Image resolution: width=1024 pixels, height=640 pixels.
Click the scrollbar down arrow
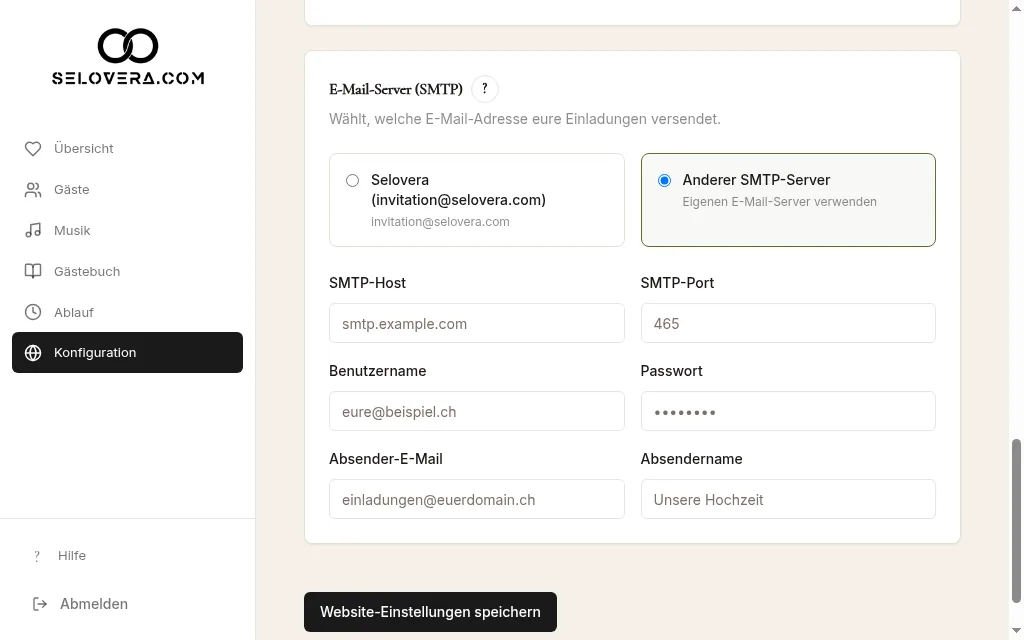click(x=1016, y=632)
